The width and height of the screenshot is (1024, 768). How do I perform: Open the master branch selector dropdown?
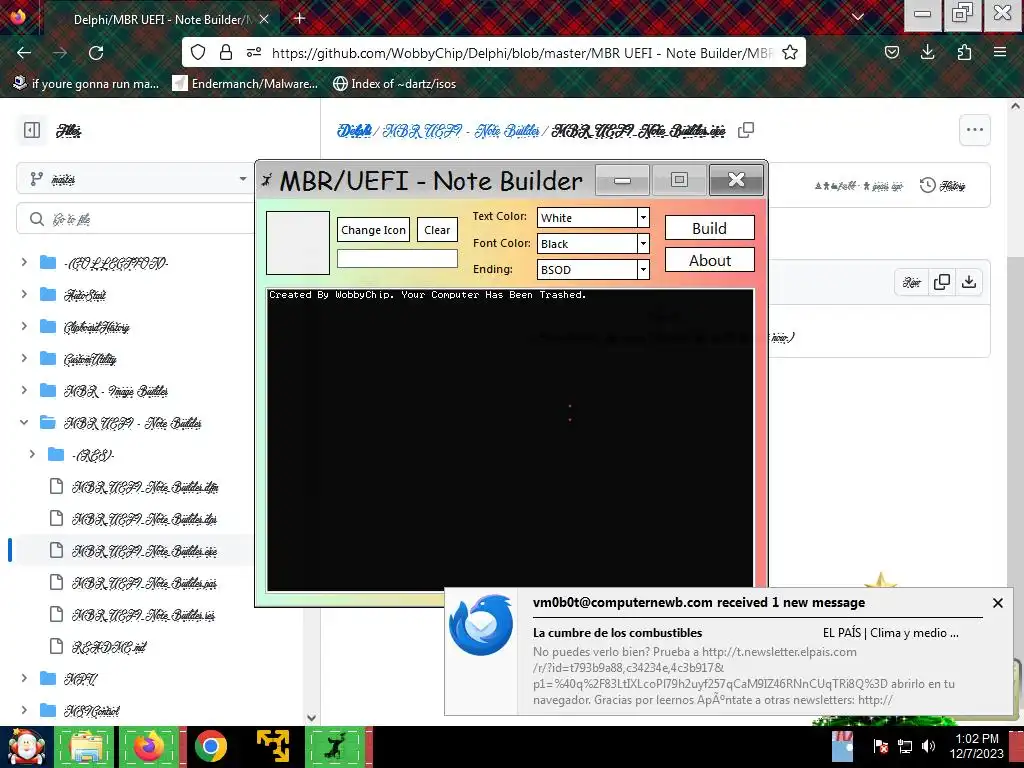click(x=137, y=179)
